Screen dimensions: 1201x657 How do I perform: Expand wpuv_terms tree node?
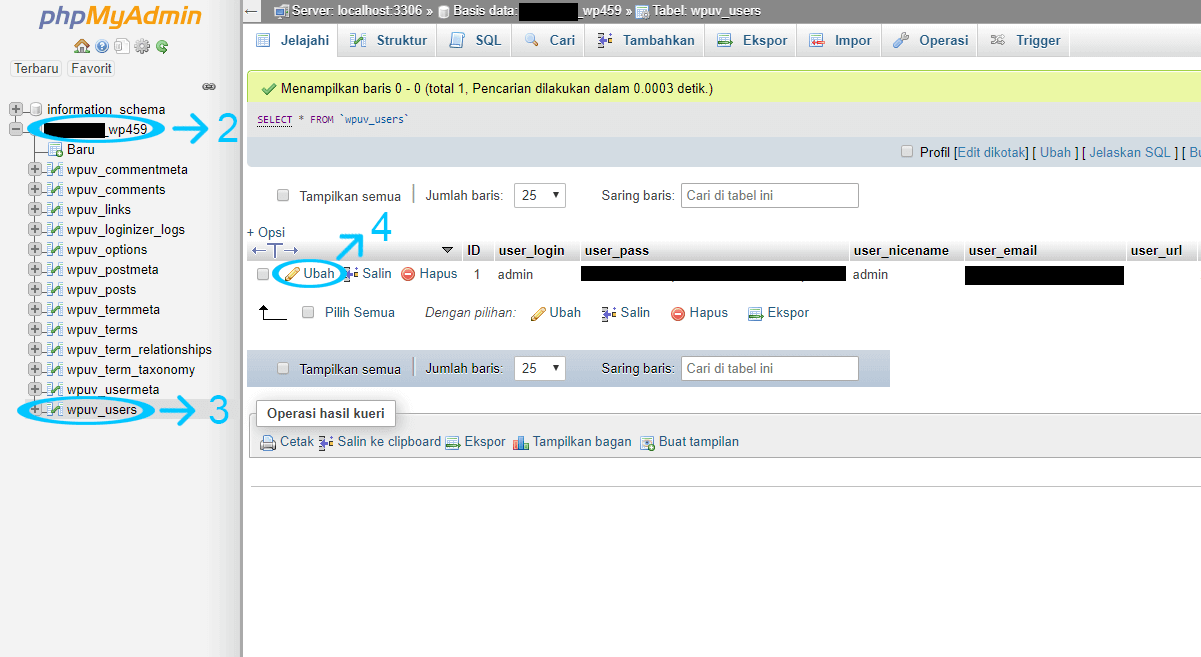click(x=35, y=329)
